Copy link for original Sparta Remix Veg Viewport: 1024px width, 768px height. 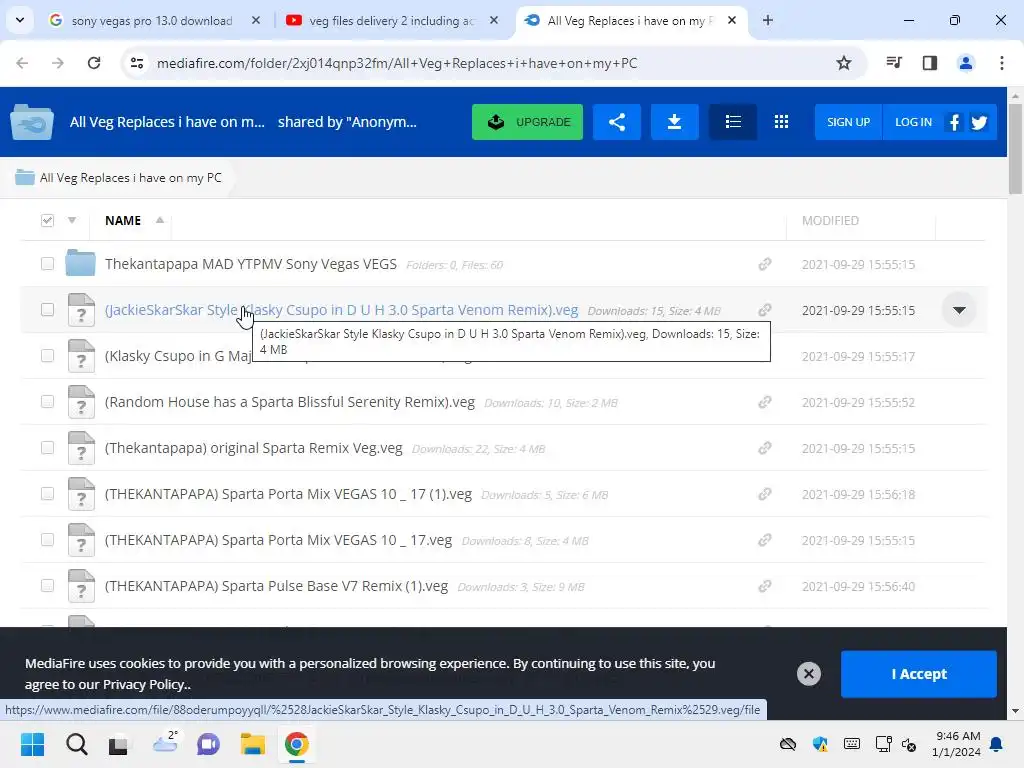765,448
